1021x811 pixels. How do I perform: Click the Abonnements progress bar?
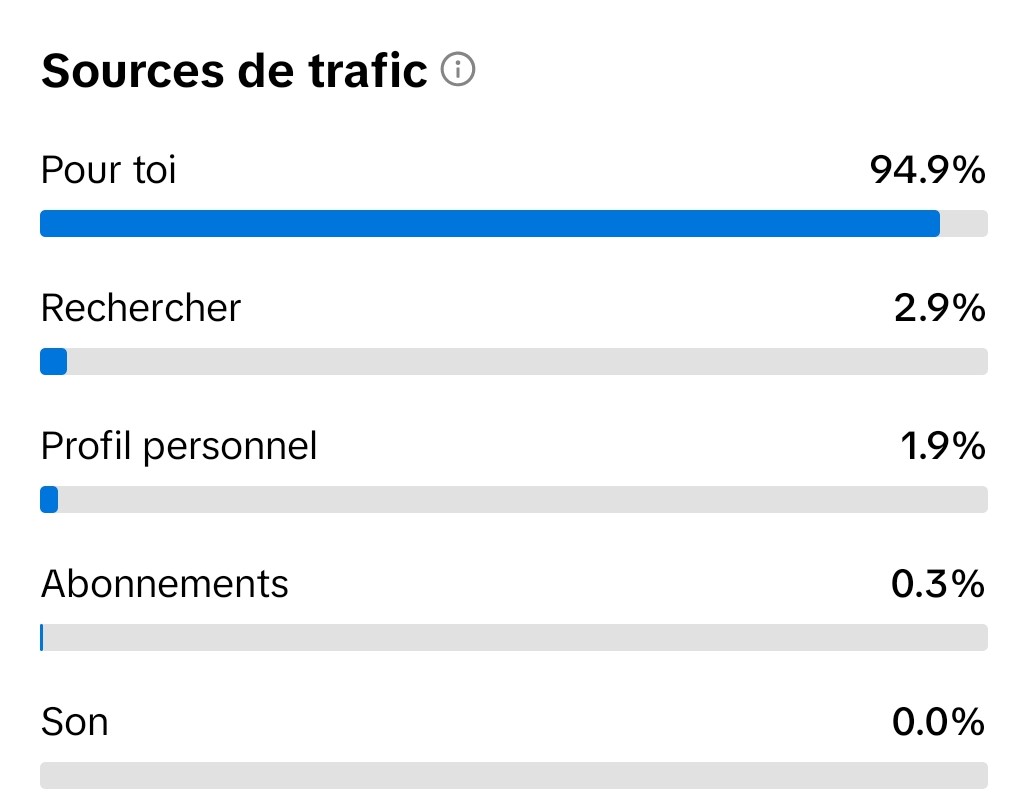pos(514,637)
